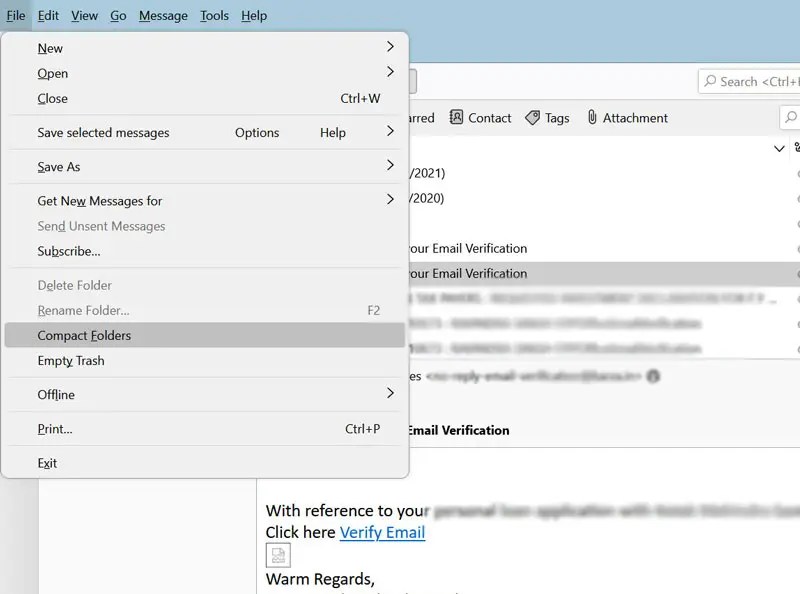Open the Save As submenu
The width and height of the screenshot is (800, 594).
(206, 166)
